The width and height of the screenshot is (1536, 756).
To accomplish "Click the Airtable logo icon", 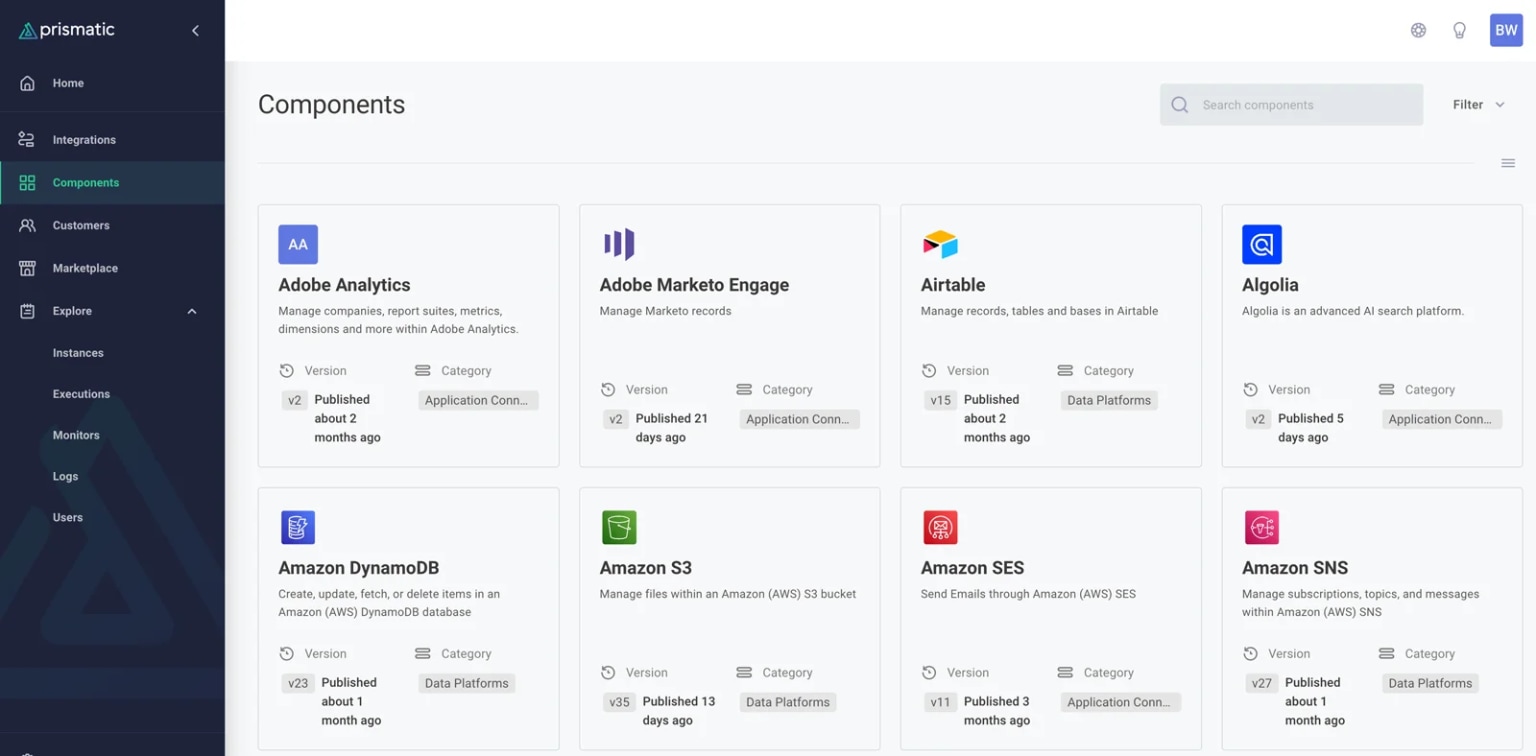I will coord(940,244).
